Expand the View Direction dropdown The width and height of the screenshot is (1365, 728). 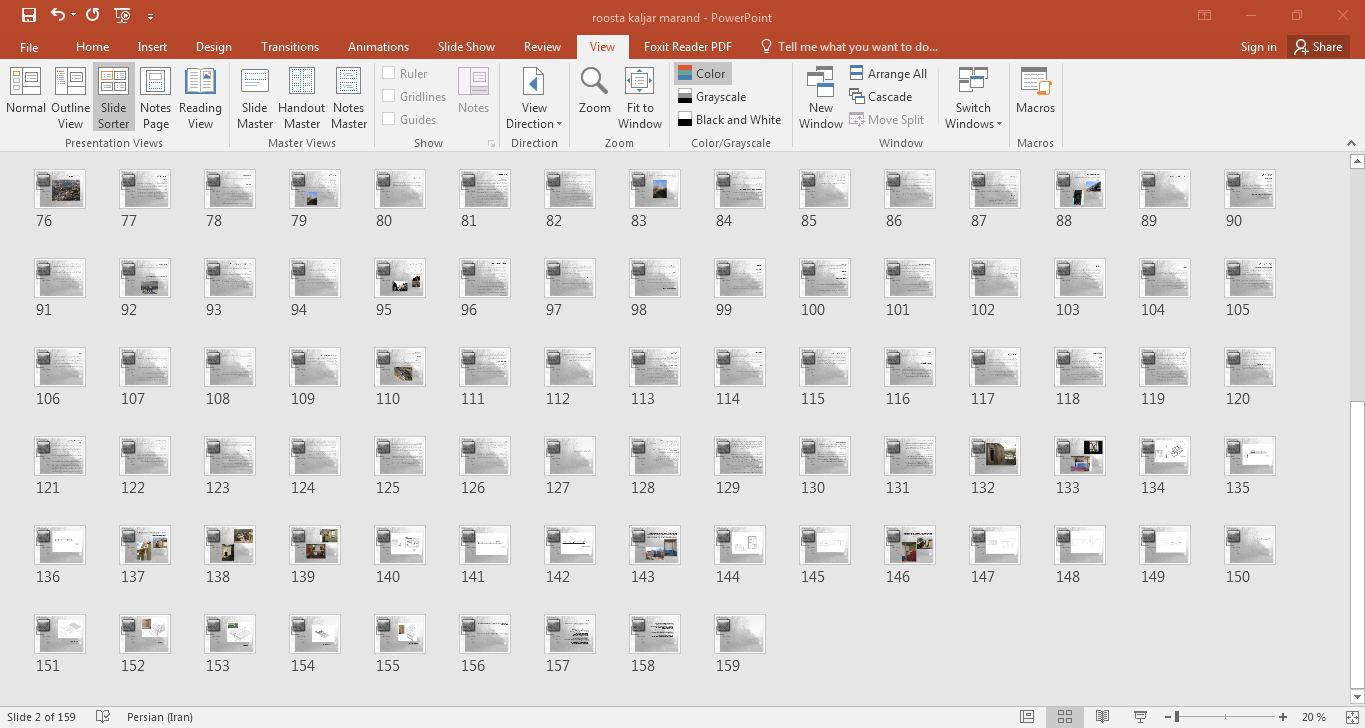pos(534,98)
